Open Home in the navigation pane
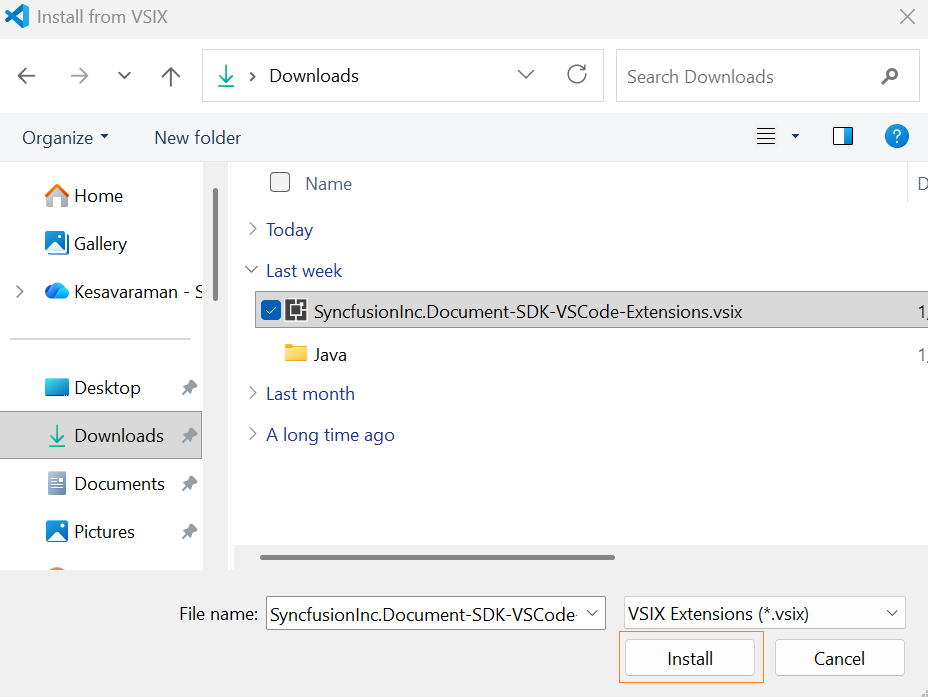This screenshot has width=928, height=697. pyautogui.click(x=84, y=196)
